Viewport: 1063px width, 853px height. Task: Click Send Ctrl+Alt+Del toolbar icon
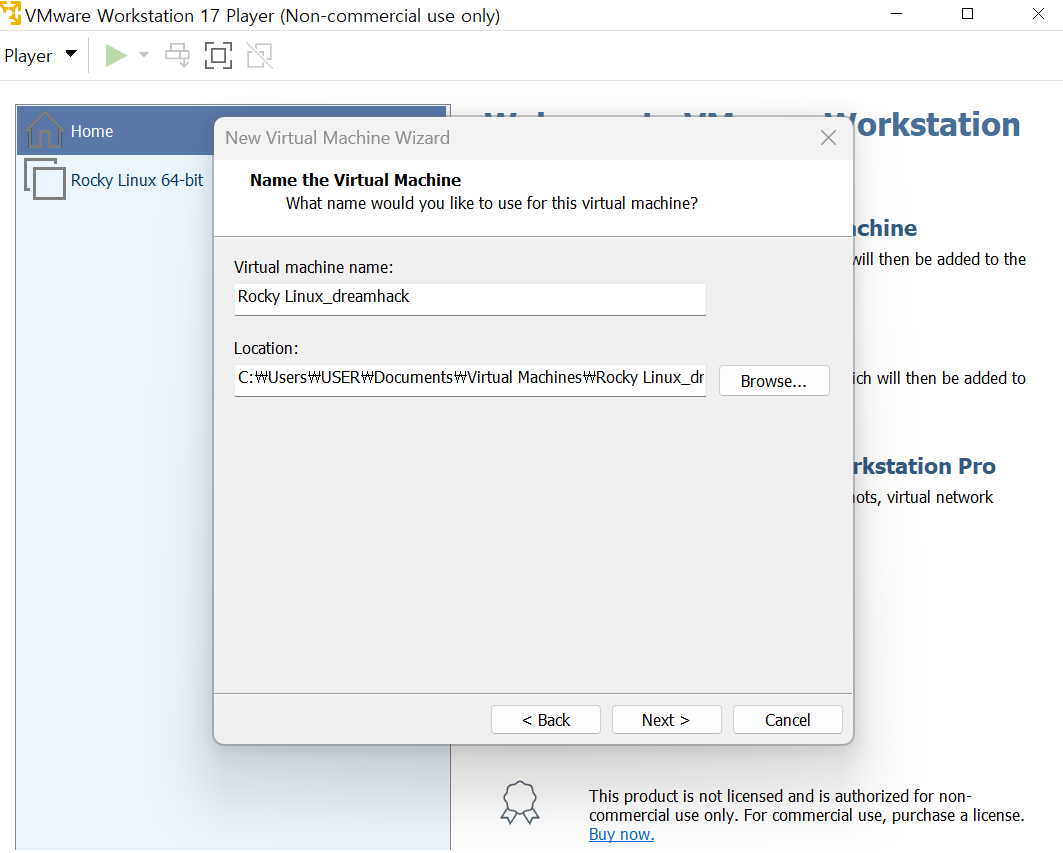point(178,56)
